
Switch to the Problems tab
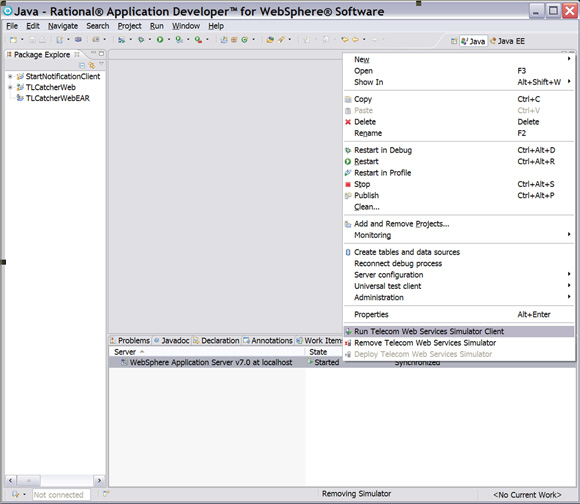[130, 341]
